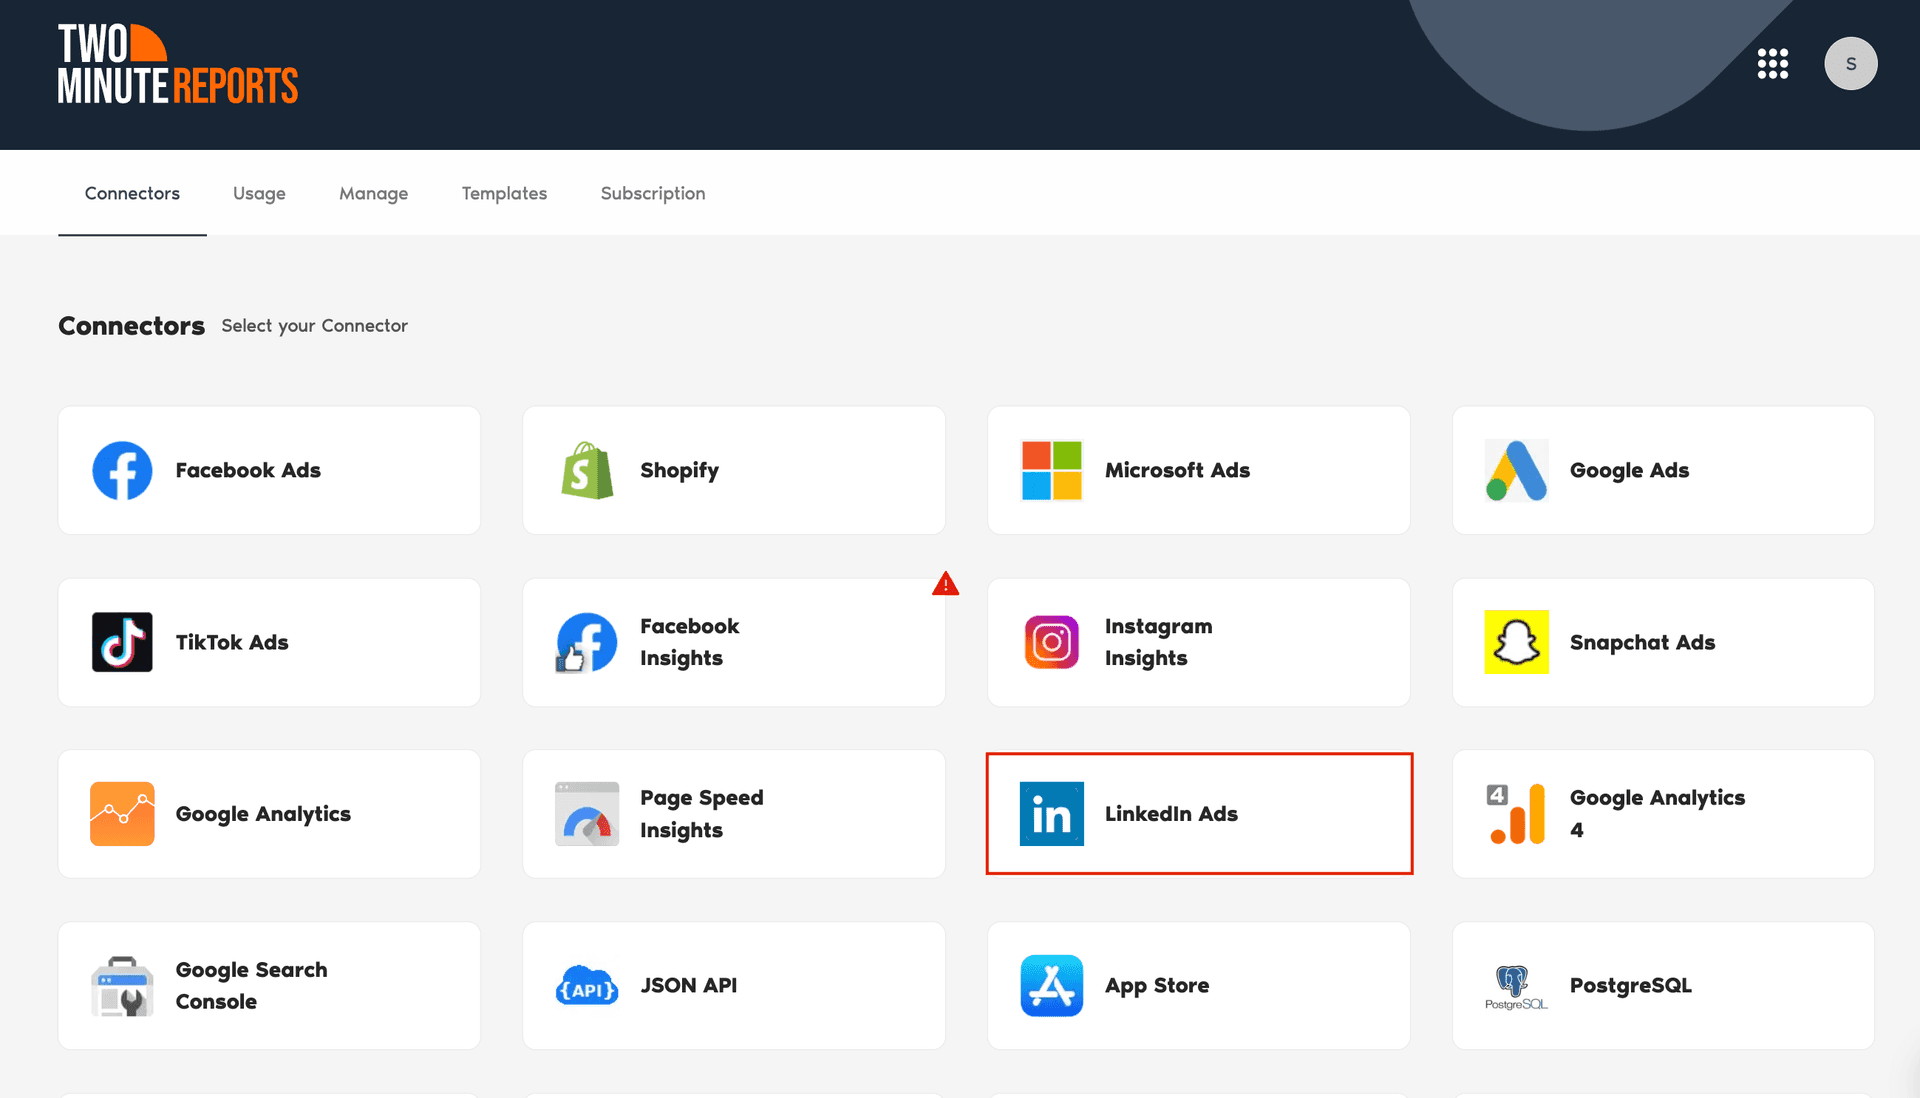
Task: Click the warning badge on Facebook Insights
Action: [x=946, y=584]
